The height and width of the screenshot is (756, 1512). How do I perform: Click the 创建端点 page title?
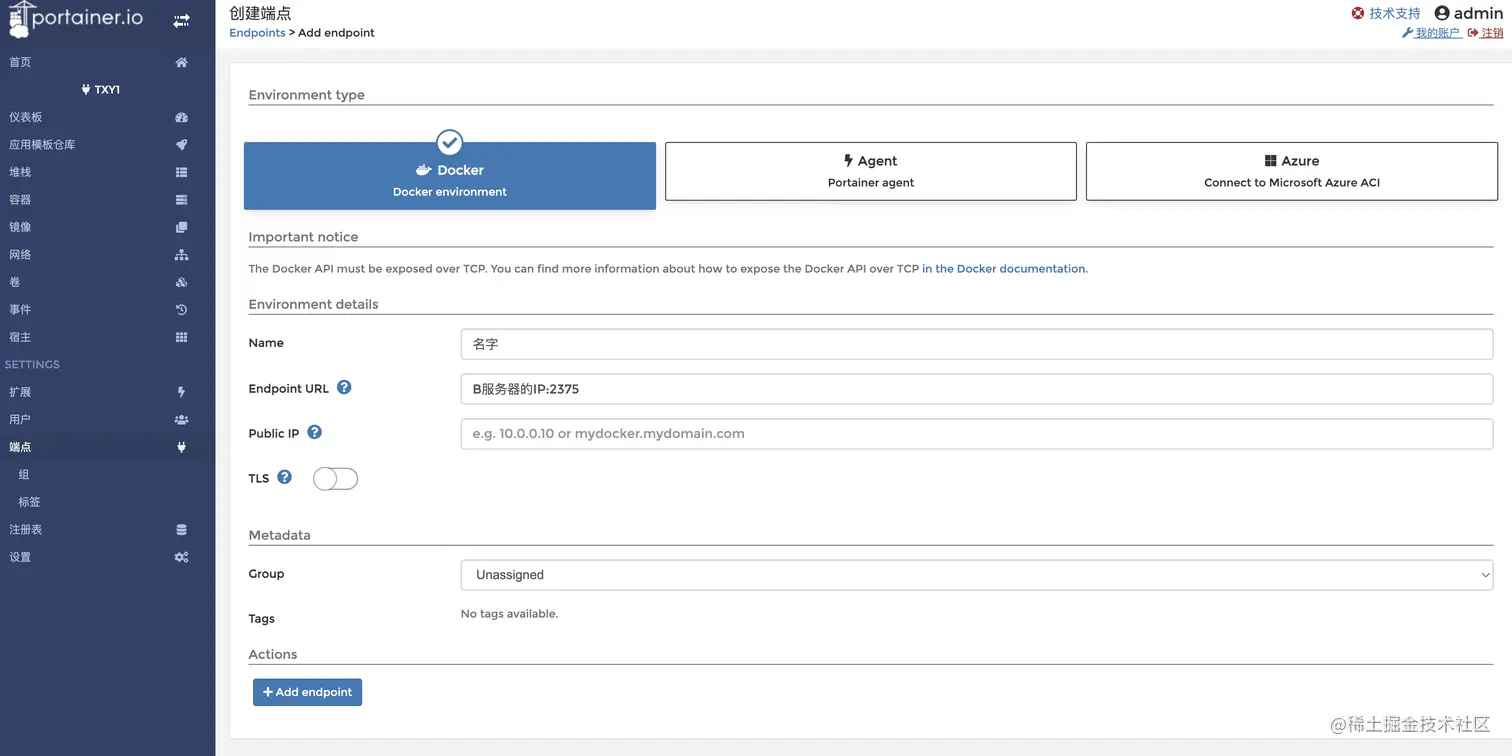260,13
